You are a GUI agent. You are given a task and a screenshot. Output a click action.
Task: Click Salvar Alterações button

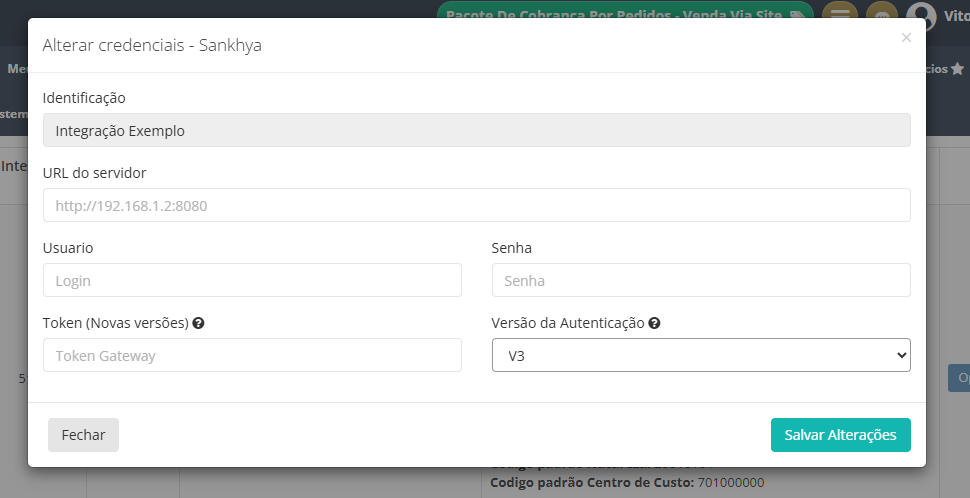840,435
